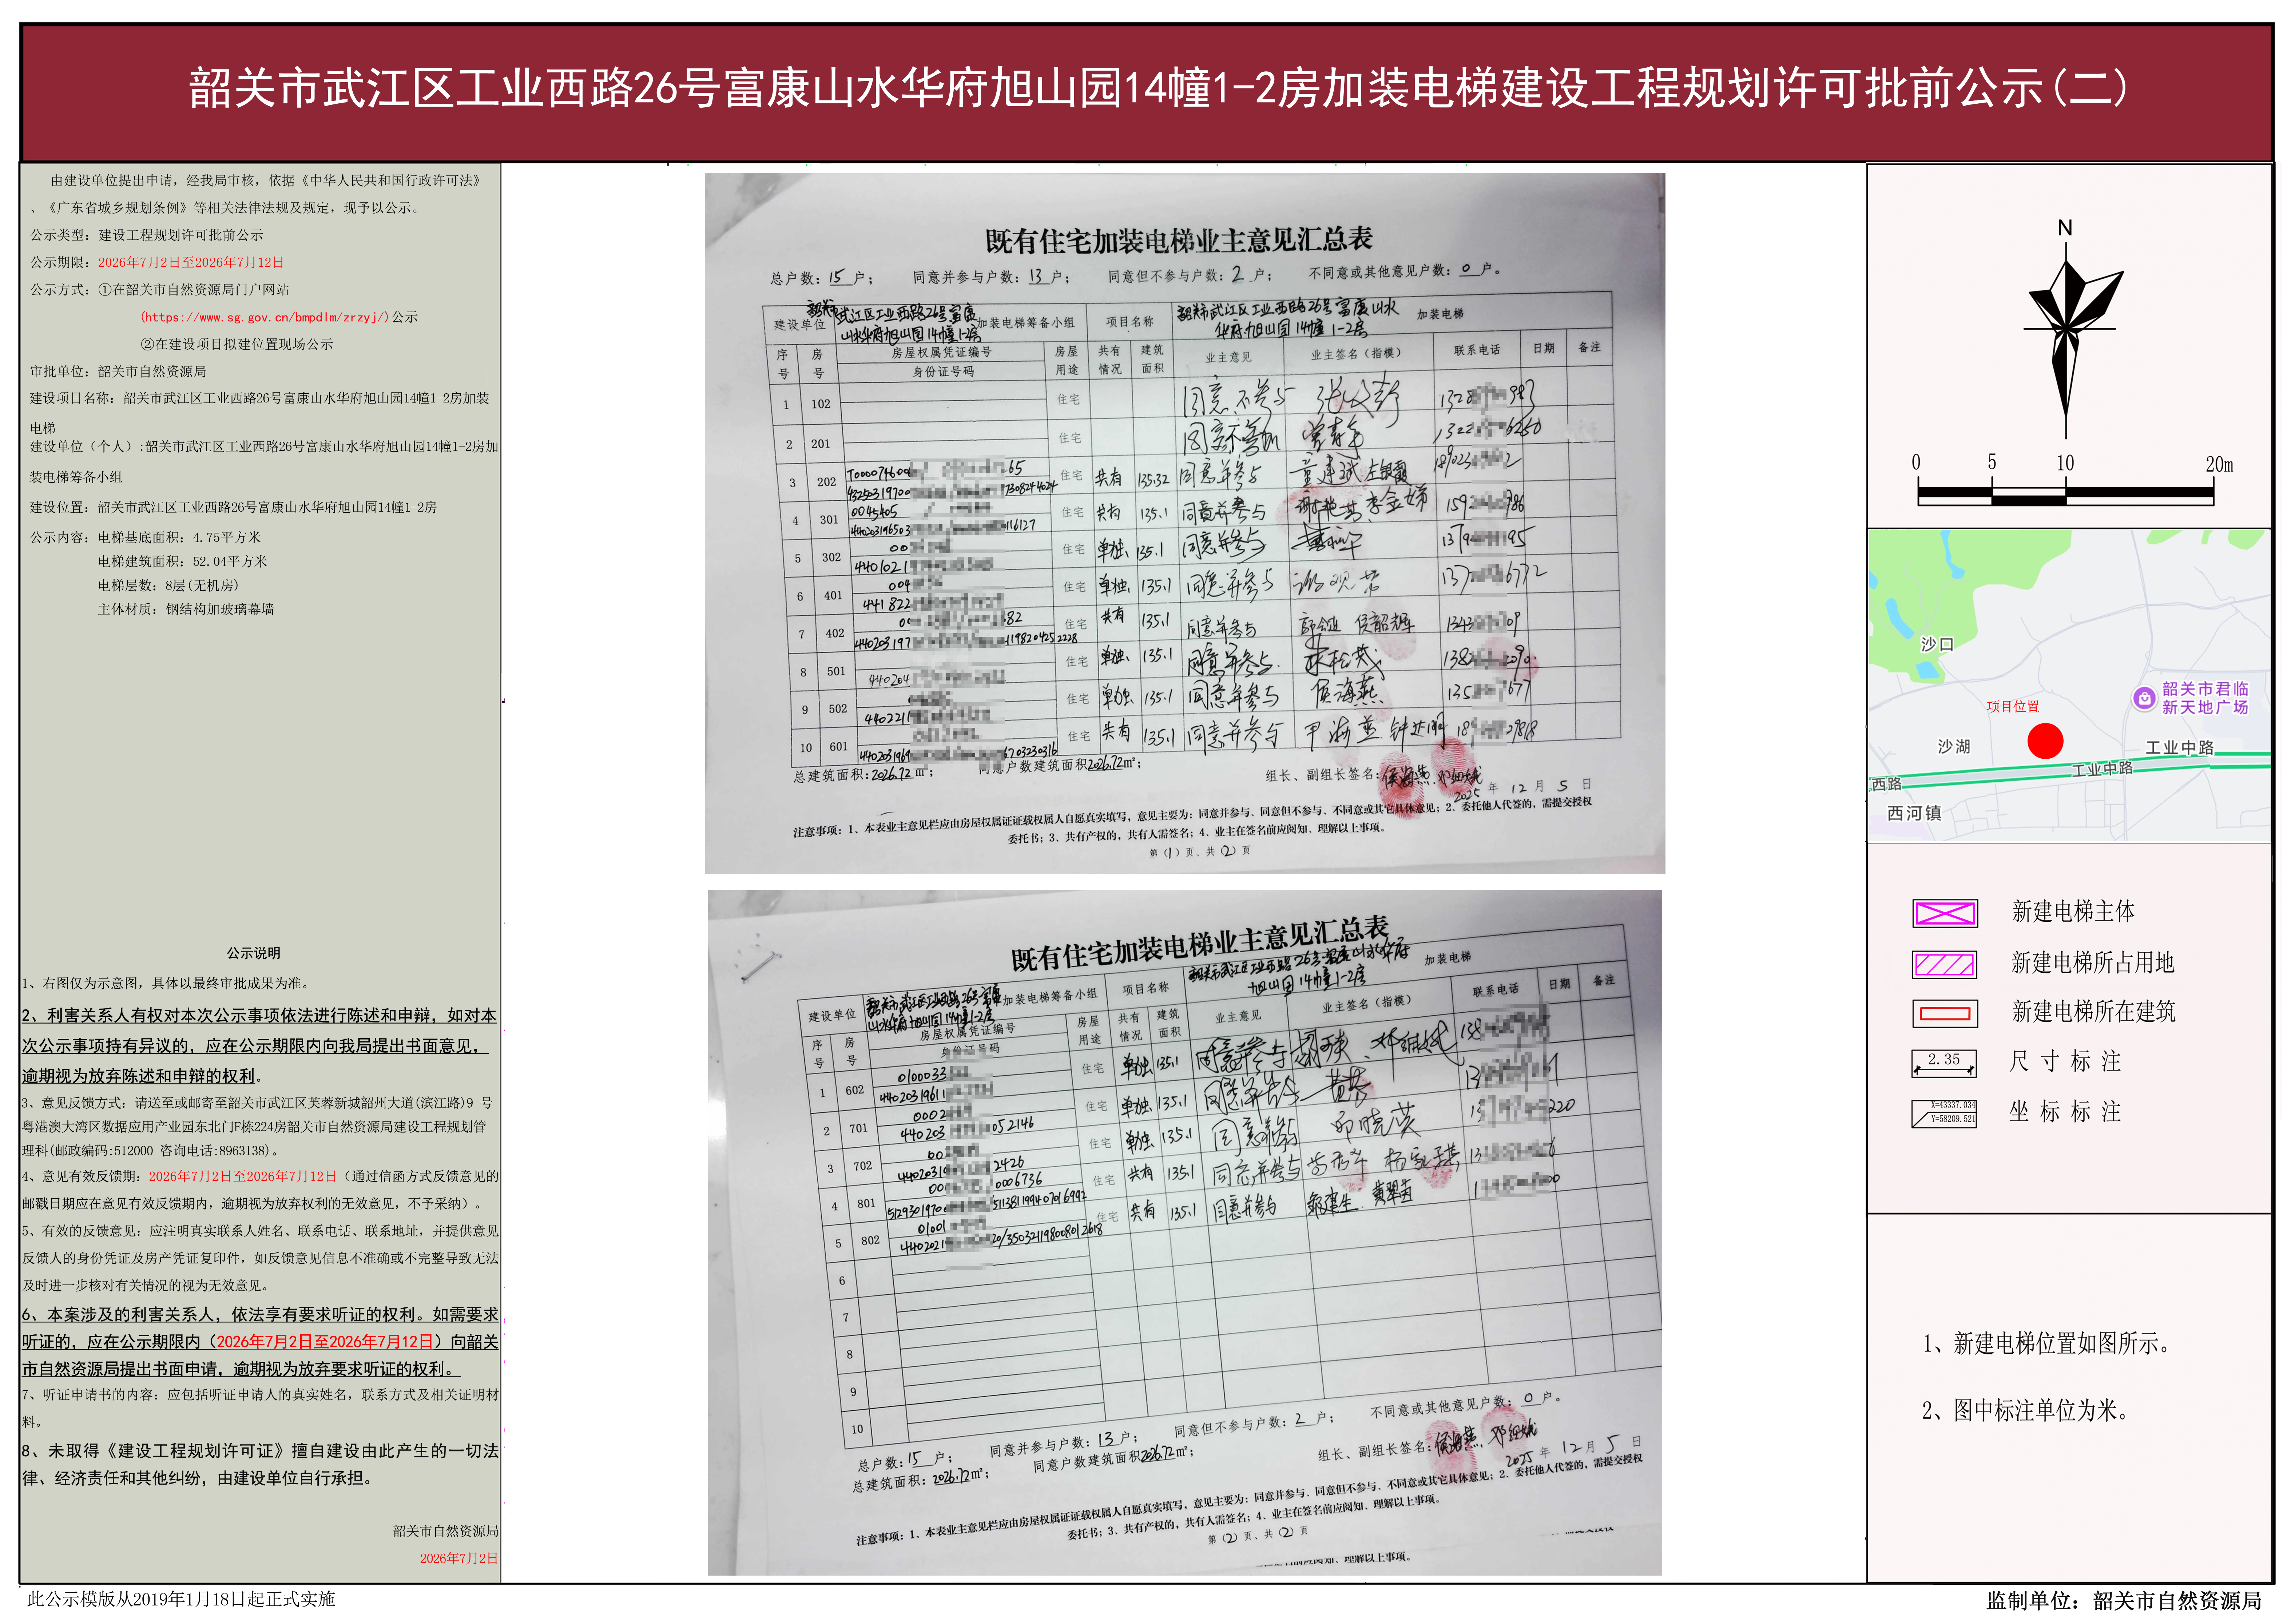The image size is (2295, 1624).
Task: Click the footer 此公示模版从2019年1月18日起正式实施
Action: tap(181, 1599)
